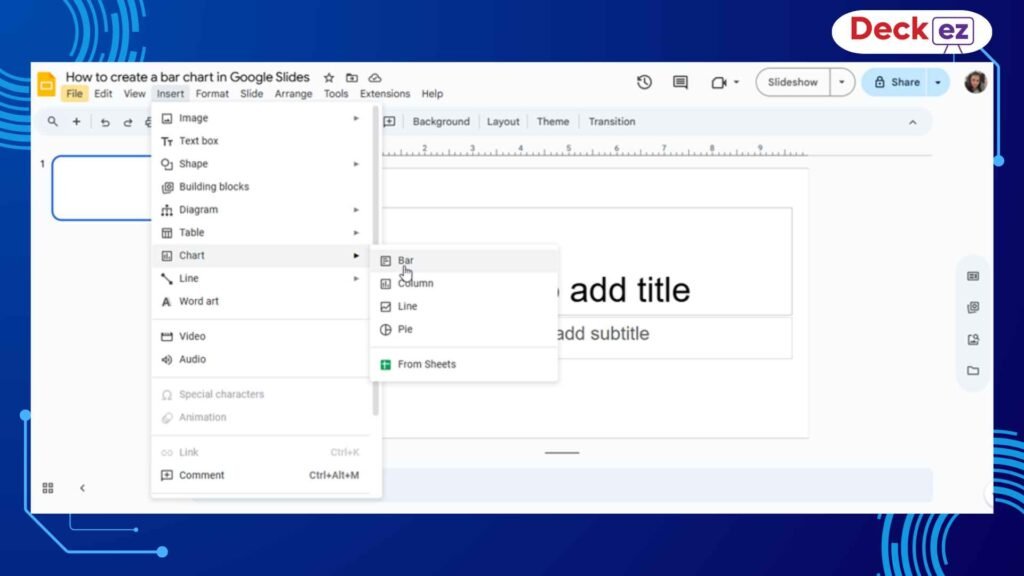Expand the Shape submenu arrow

click(x=357, y=163)
